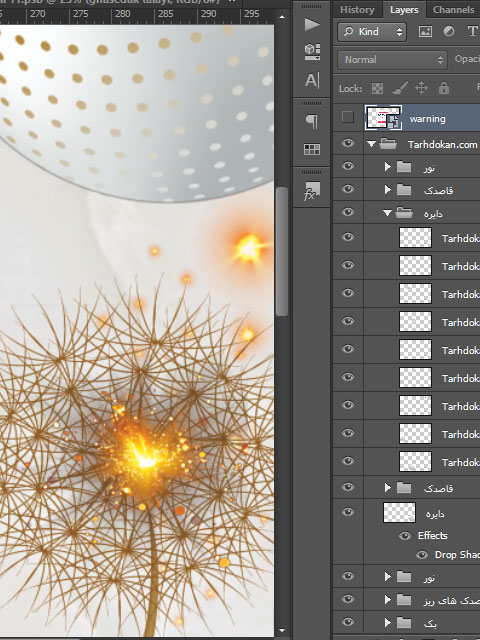
Task: Click the lock transparent pixels icon
Action: tap(377, 88)
